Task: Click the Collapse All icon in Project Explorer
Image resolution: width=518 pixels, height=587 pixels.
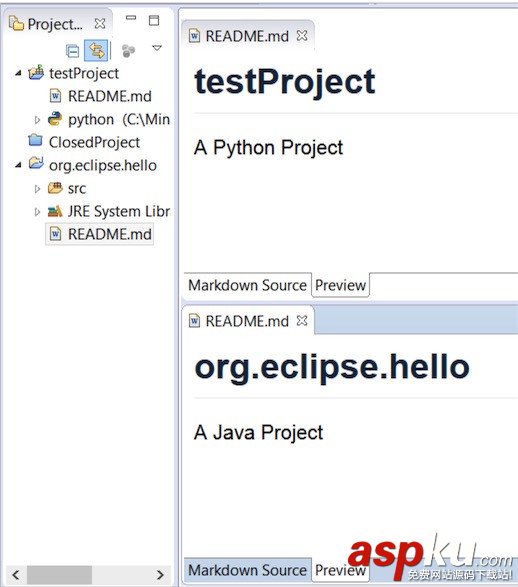Action: [72, 51]
